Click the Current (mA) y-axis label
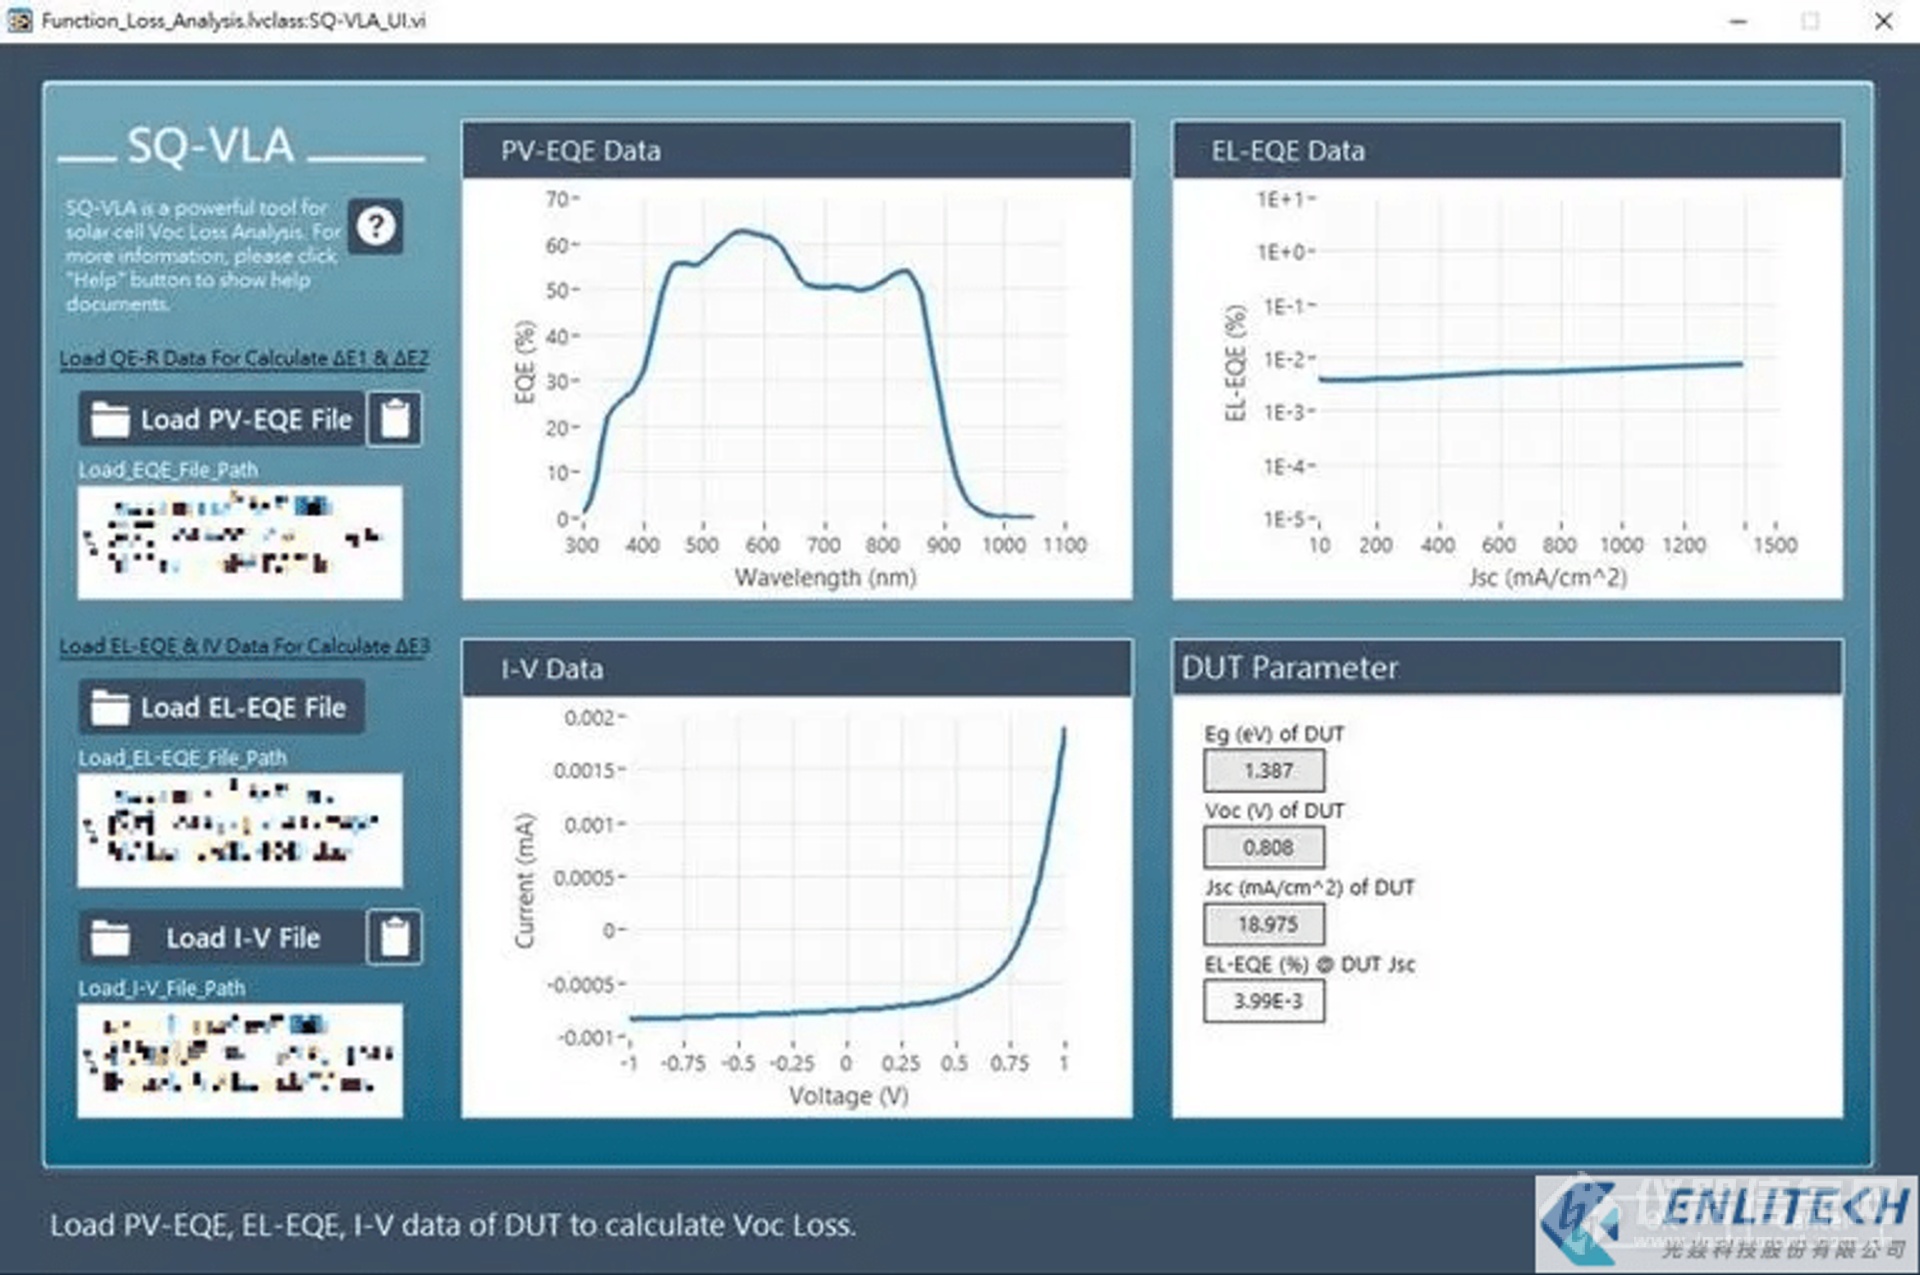This screenshot has height=1275, width=1920. click(x=525, y=880)
